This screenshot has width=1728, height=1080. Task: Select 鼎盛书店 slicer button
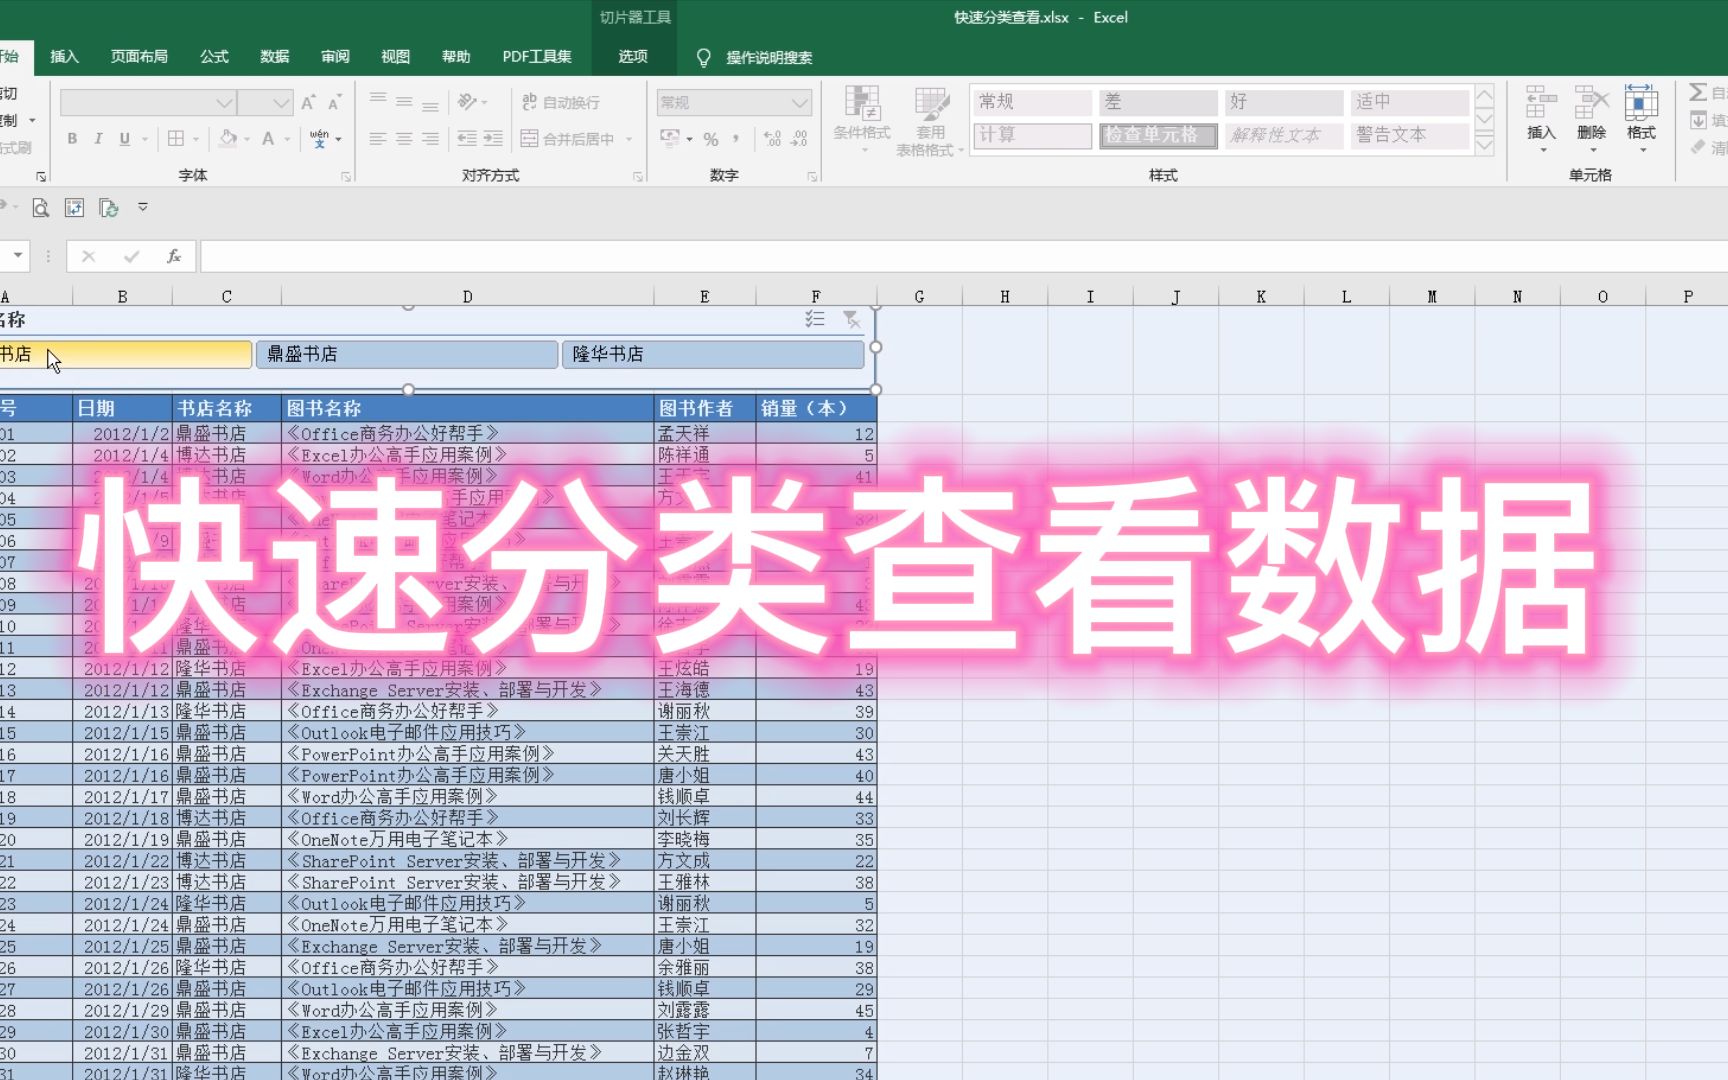407,354
